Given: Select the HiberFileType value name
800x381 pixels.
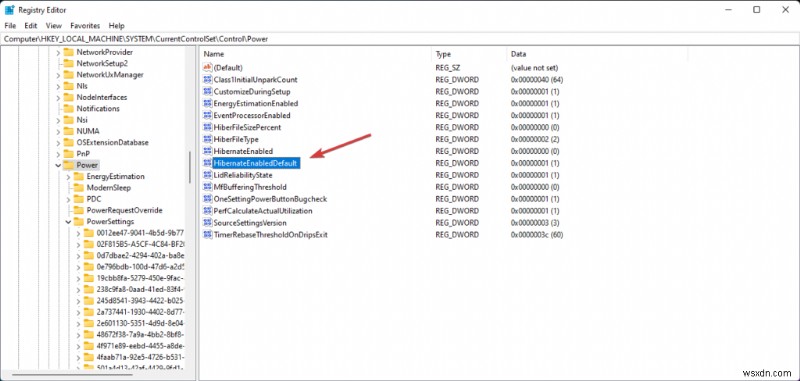Looking at the screenshot, I should click(x=236, y=139).
